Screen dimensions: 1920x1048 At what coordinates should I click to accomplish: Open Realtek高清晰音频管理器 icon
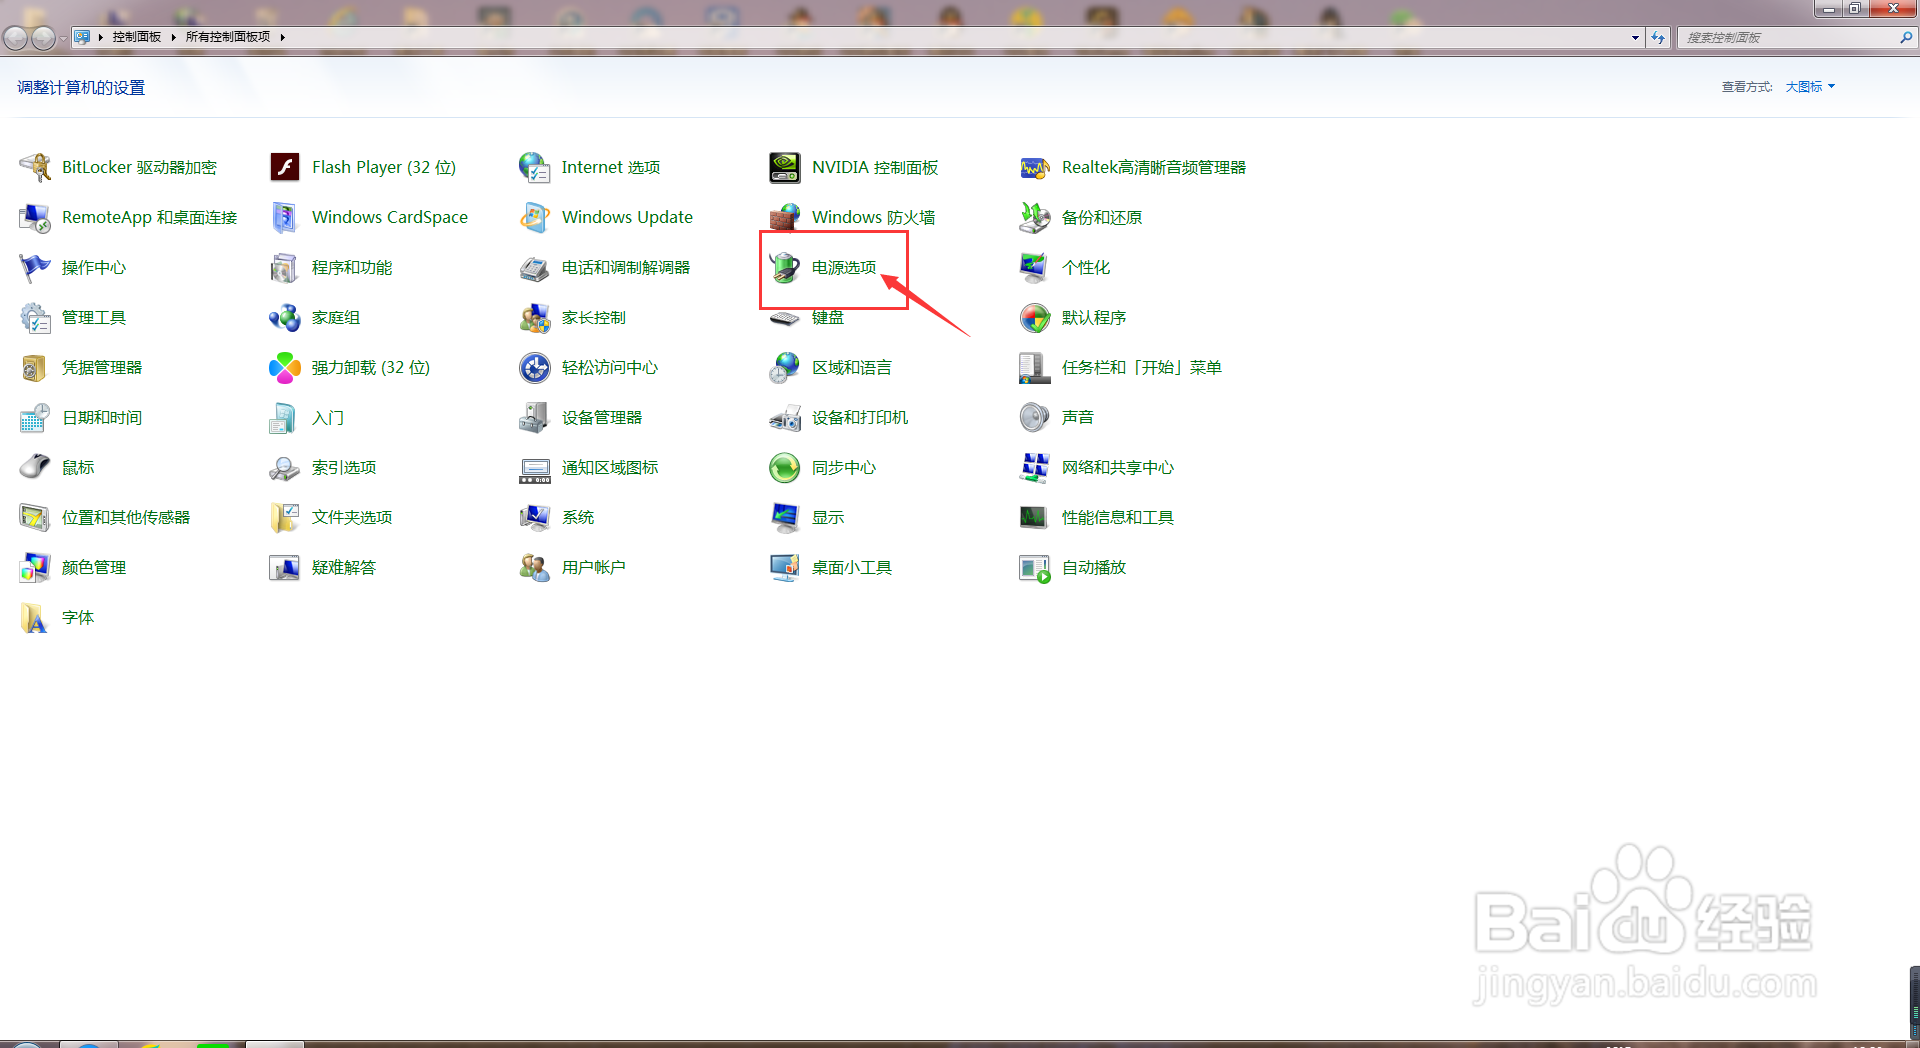click(1035, 167)
